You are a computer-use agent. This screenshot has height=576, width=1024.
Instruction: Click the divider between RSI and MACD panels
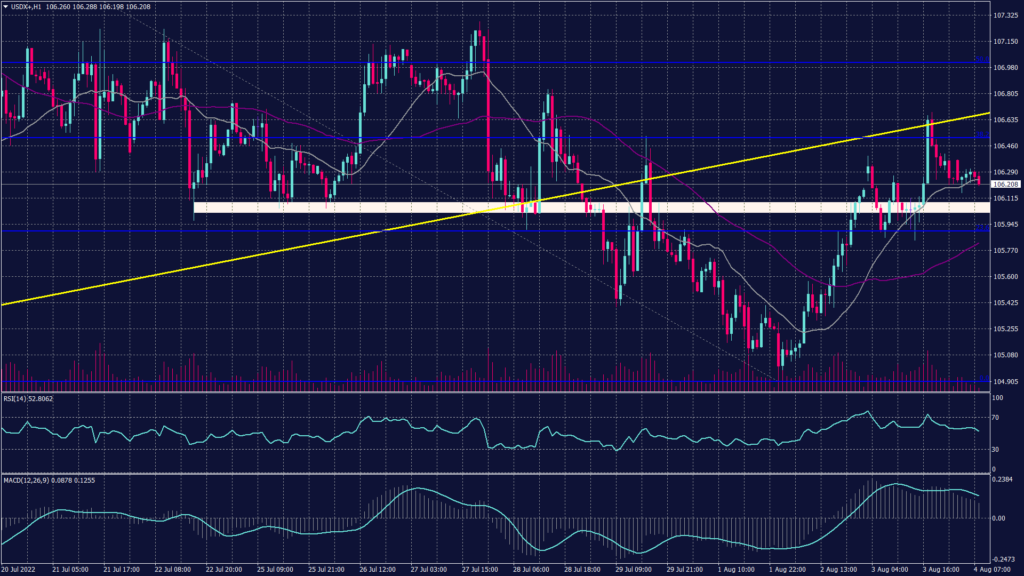[x=500, y=473]
